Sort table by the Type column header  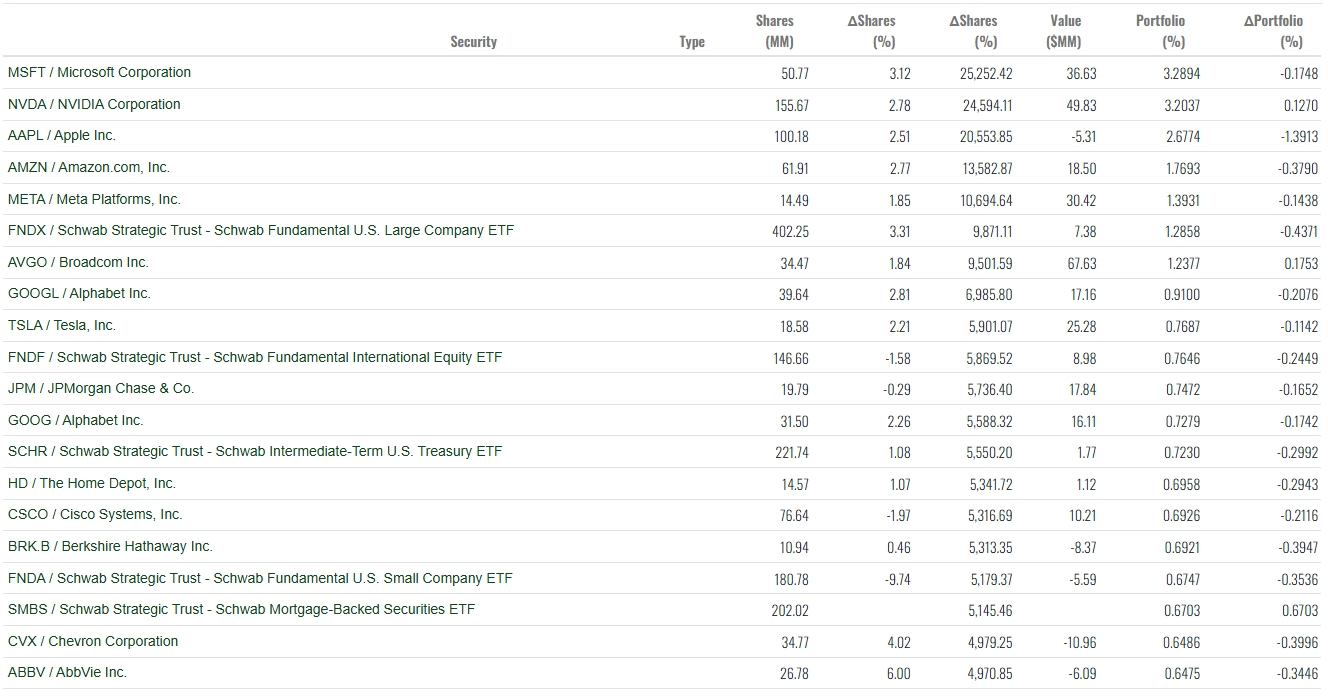point(692,42)
